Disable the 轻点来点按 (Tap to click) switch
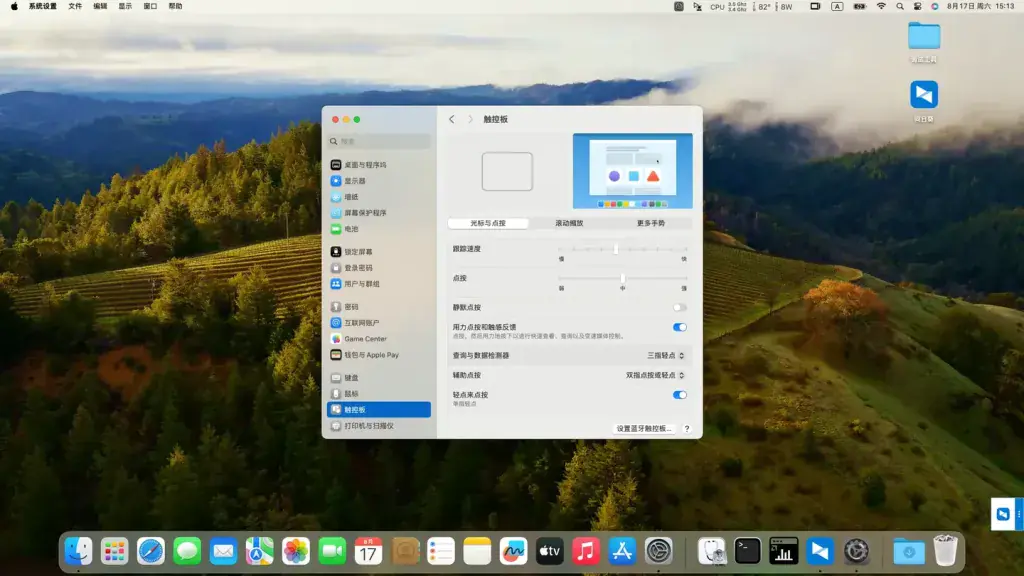Screen dimensions: 1024x576 680,394
